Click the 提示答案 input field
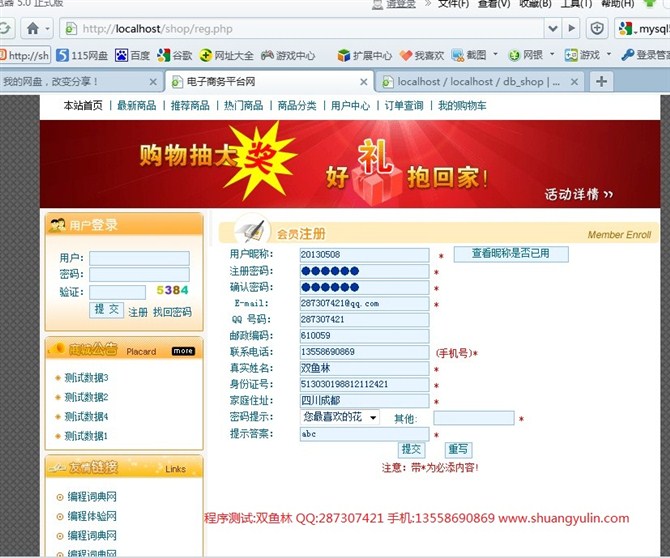The image size is (670, 558). 364,434
